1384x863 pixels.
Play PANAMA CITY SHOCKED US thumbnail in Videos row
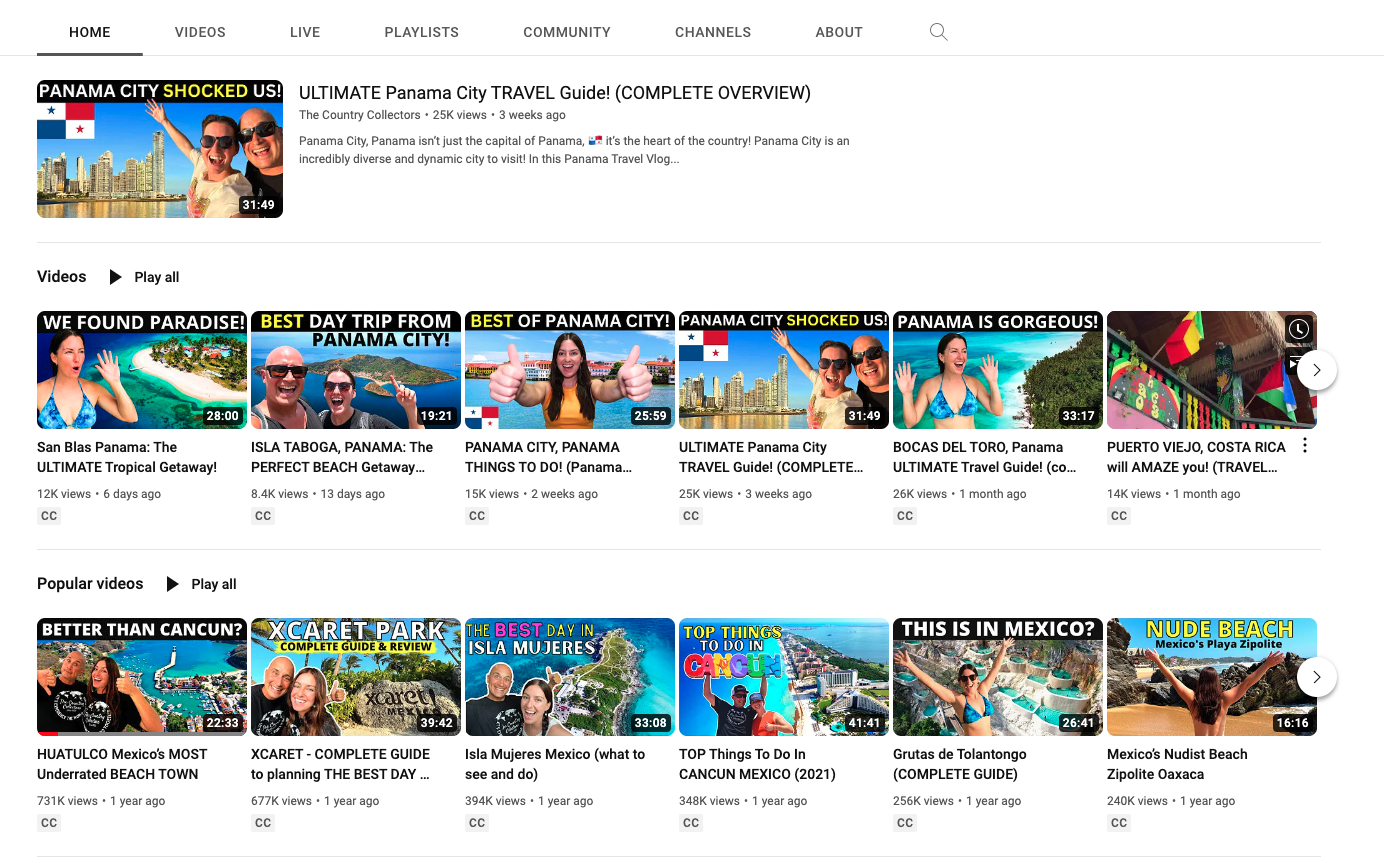[784, 370]
